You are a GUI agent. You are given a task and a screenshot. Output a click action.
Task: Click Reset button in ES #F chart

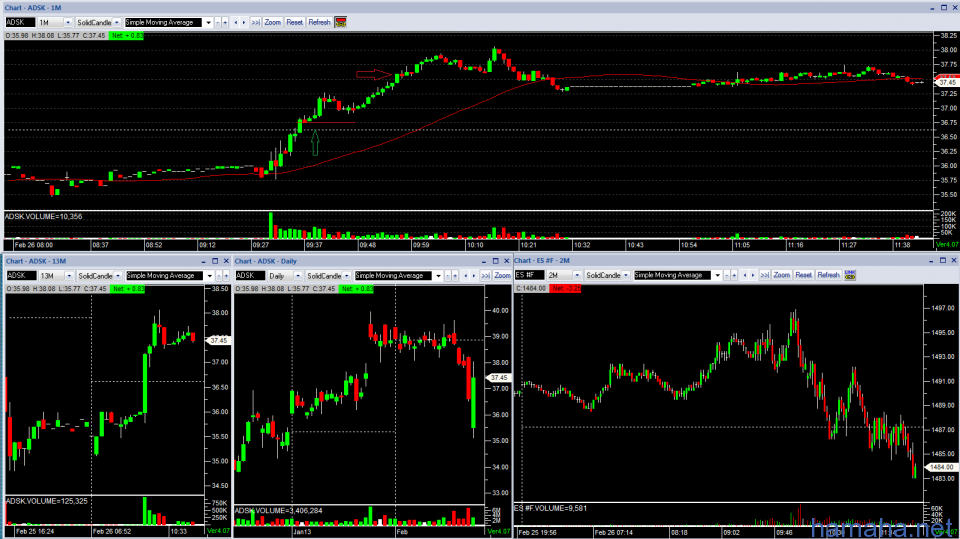[803, 275]
